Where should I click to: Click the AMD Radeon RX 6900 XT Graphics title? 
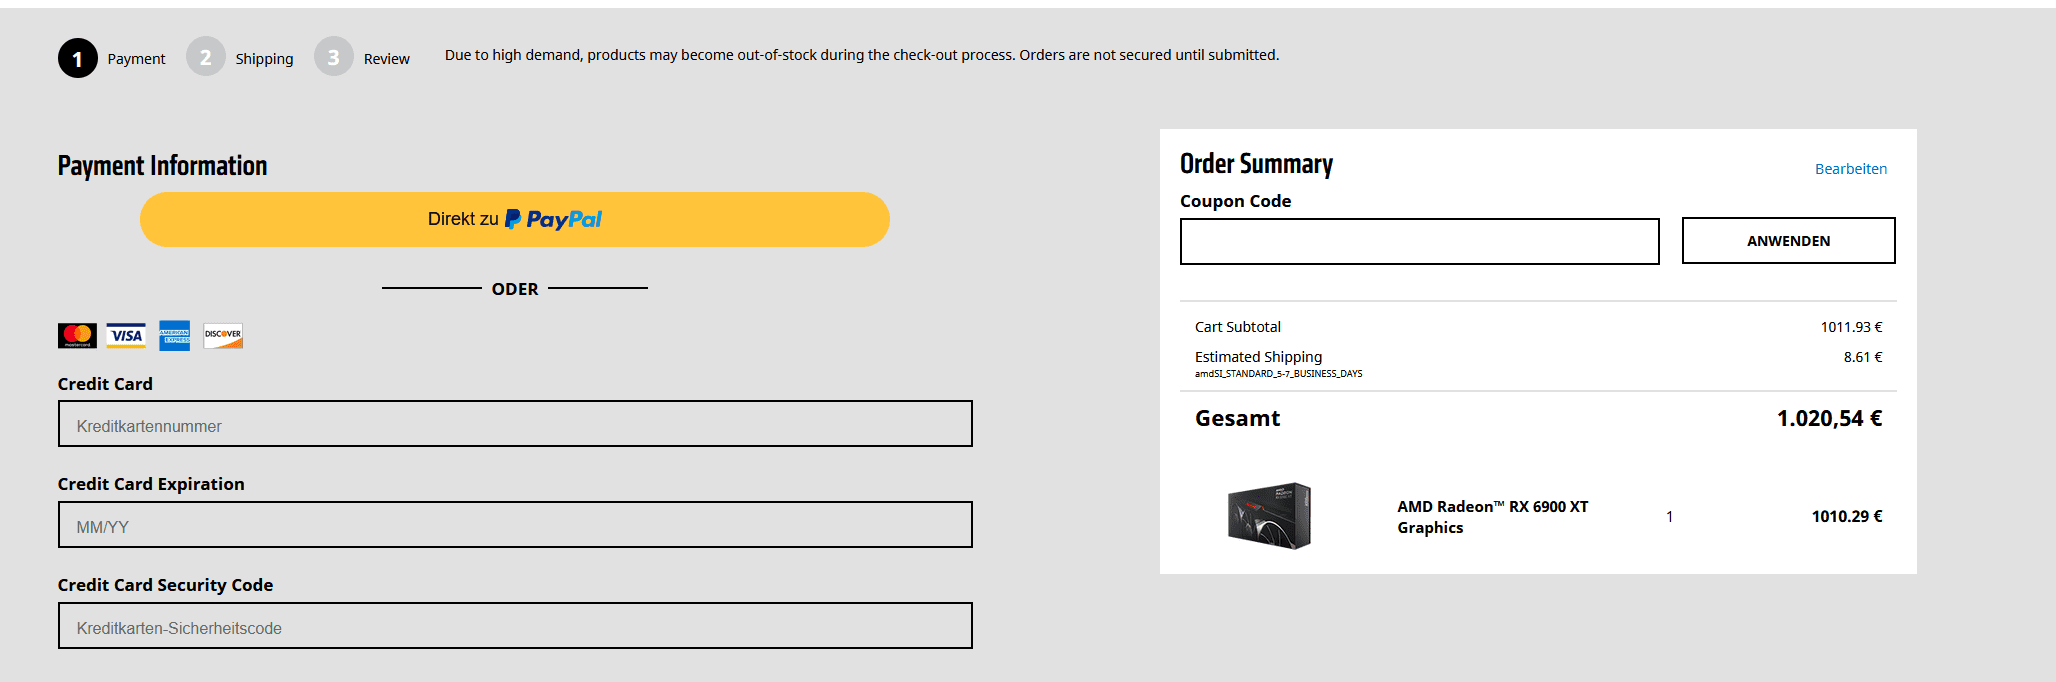pyautogui.click(x=1492, y=517)
